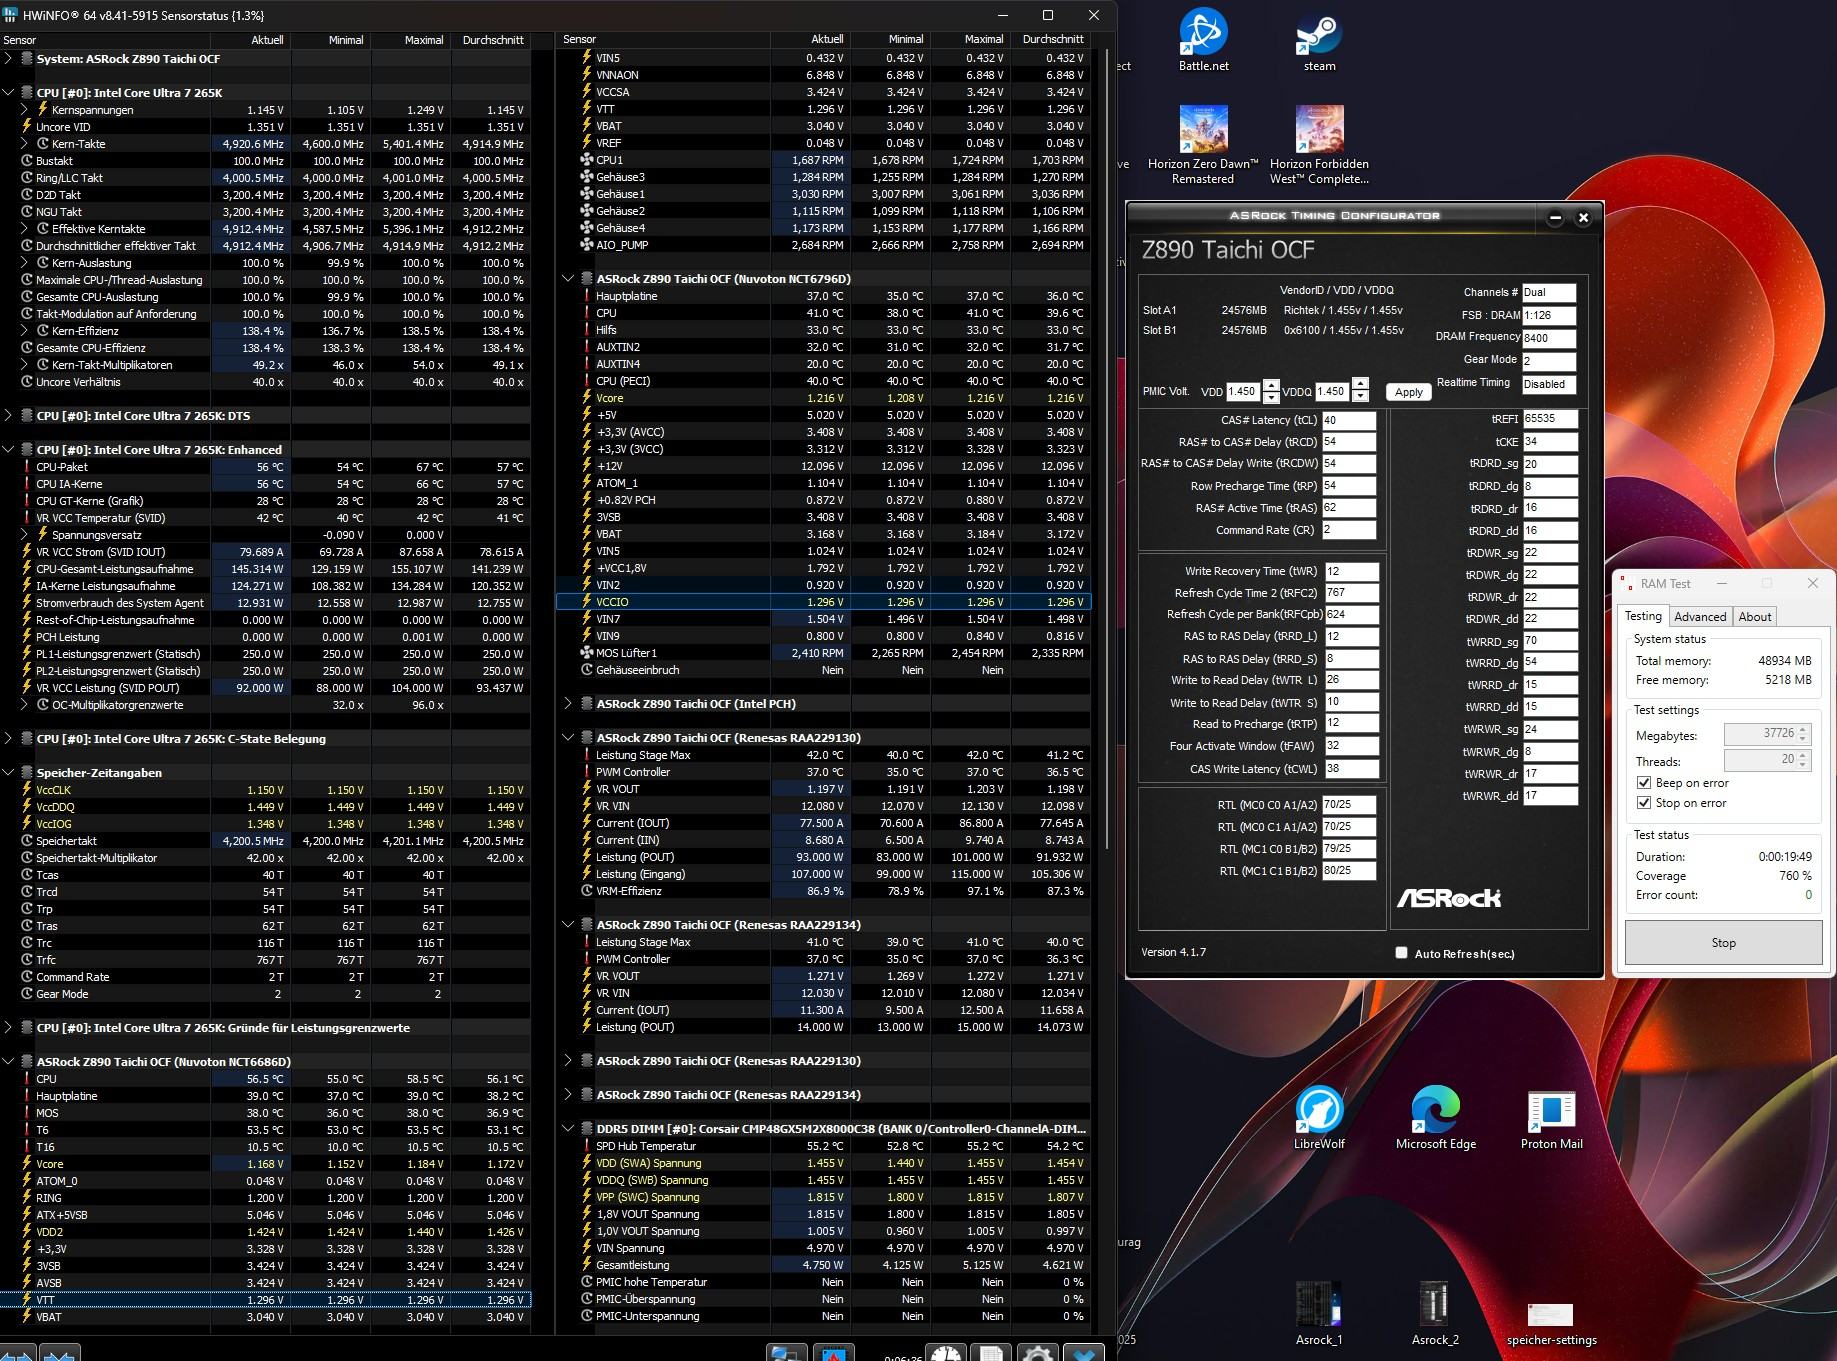Click the fan icon beside AIO_PUMP
The height and width of the screenshot is (1361, 1837).
[x=587, y=245]
